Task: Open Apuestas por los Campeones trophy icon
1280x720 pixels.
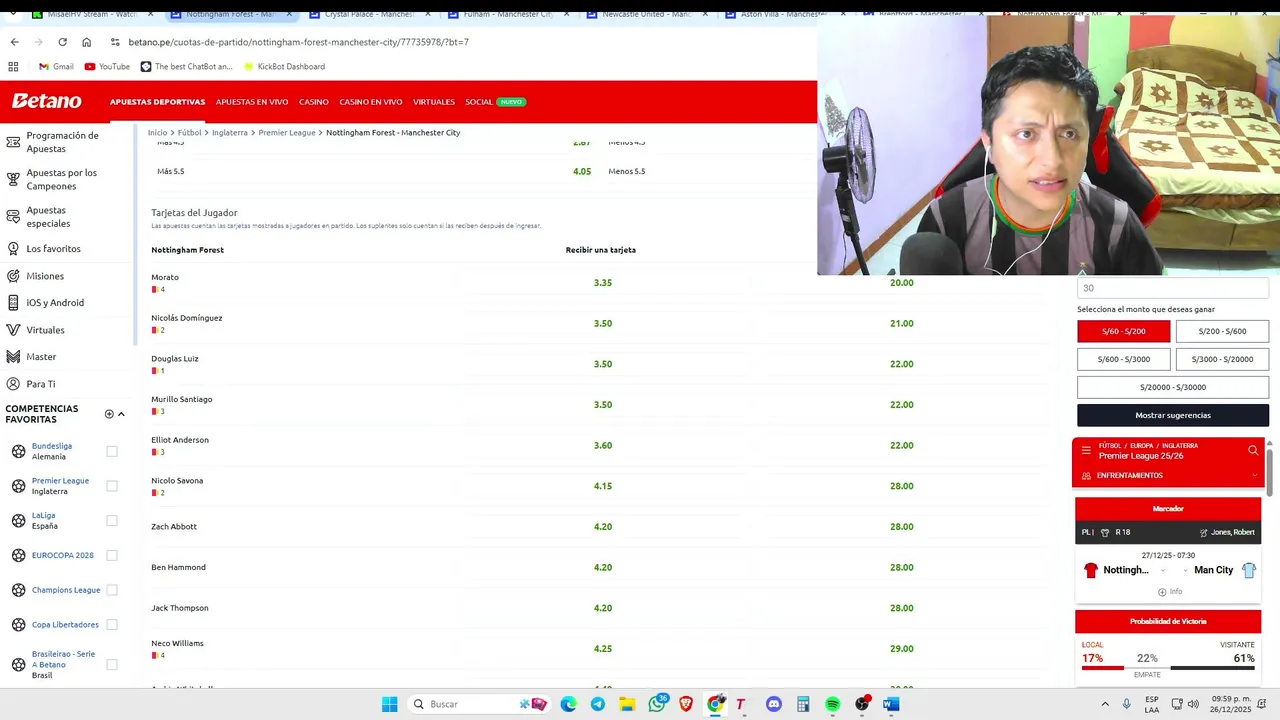Action: (13, 180)
